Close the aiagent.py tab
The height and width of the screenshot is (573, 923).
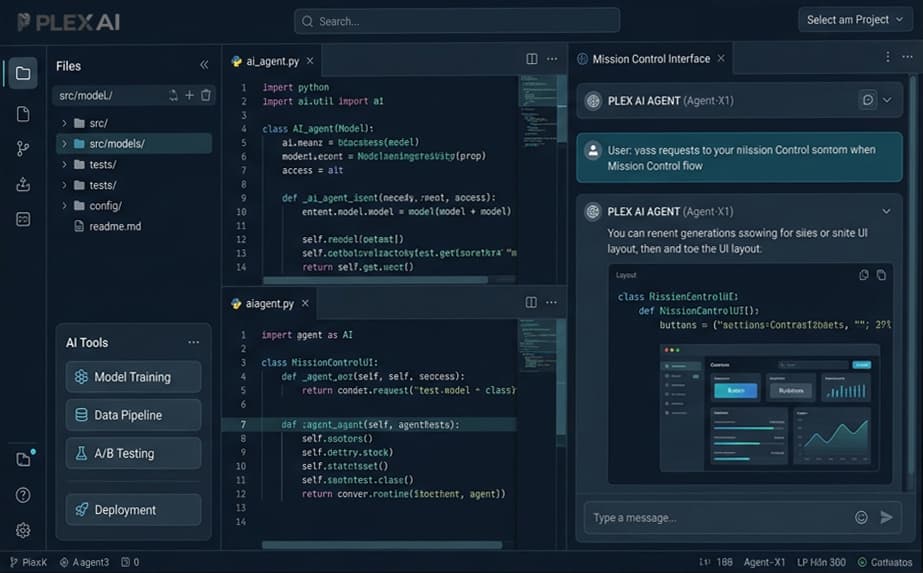305,303
